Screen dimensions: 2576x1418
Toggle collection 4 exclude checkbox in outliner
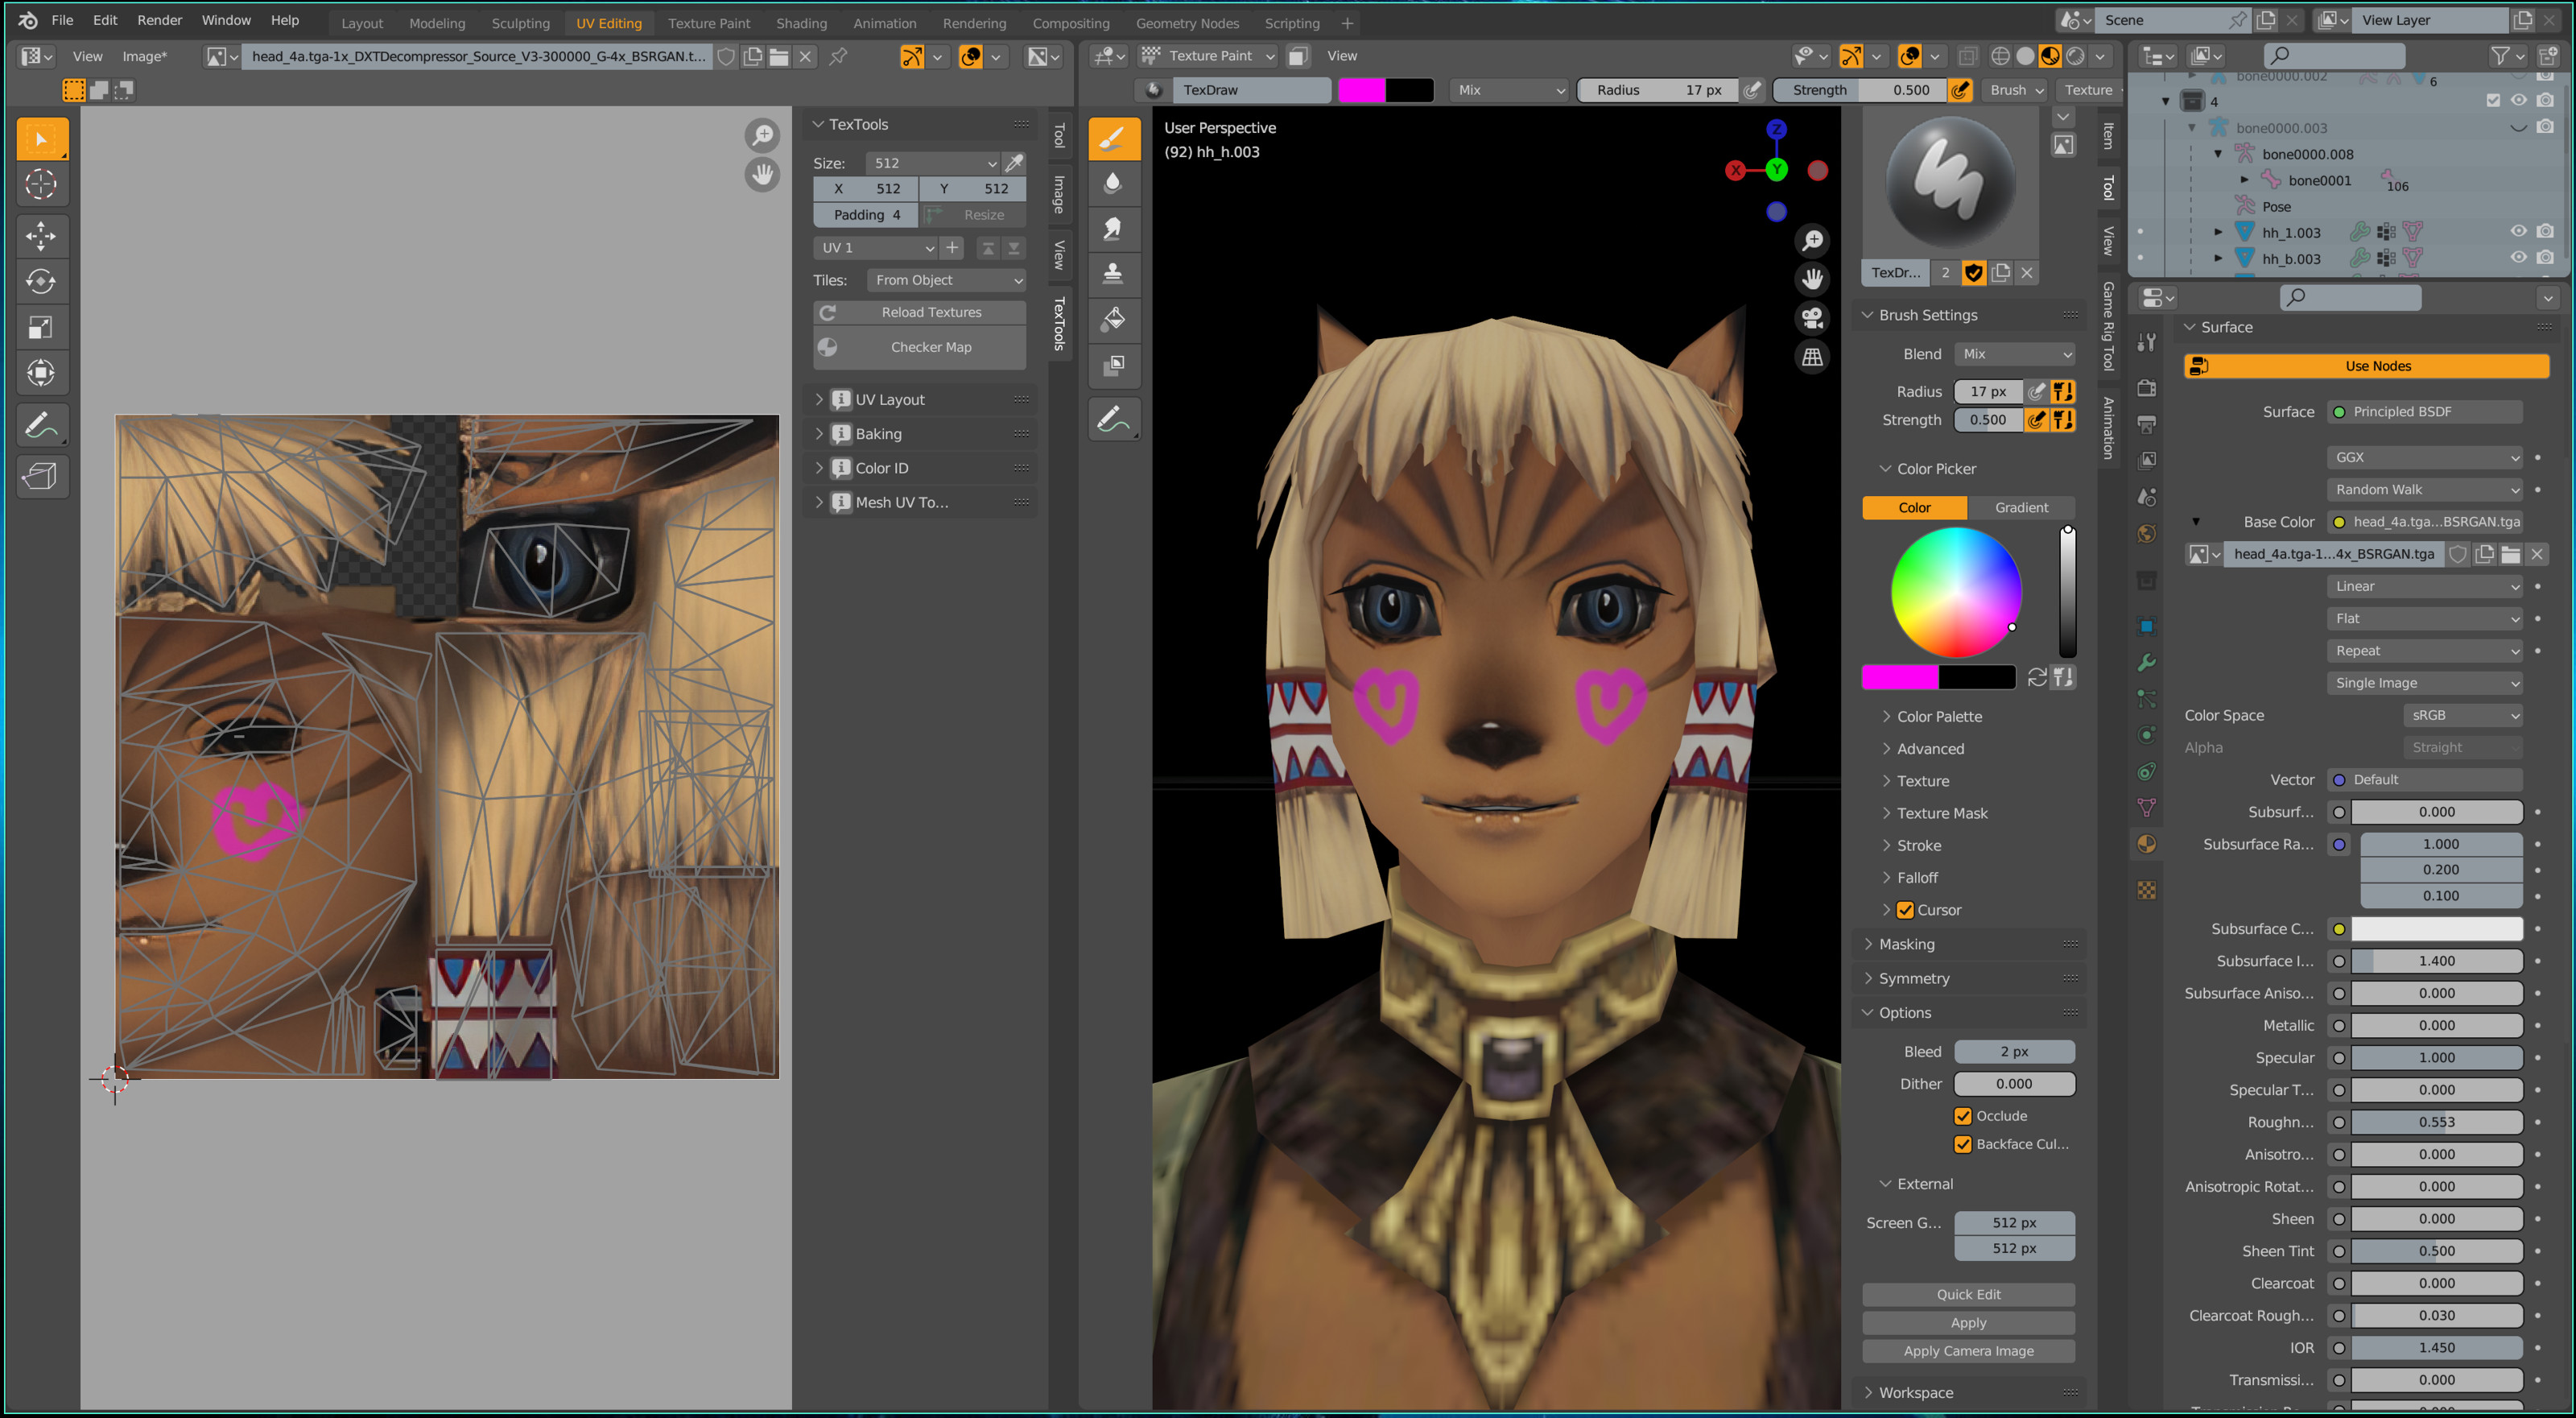coord(2493,101)
